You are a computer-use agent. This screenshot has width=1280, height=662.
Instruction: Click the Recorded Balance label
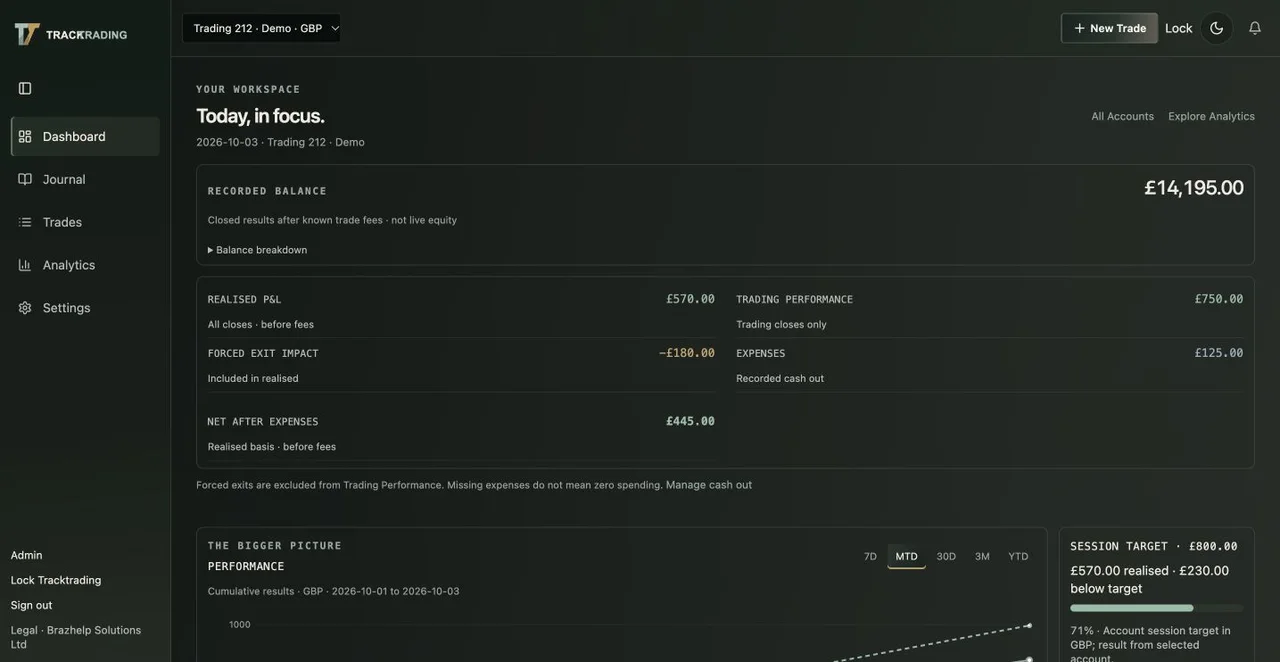pyautogui.click(x=267, y=191)
